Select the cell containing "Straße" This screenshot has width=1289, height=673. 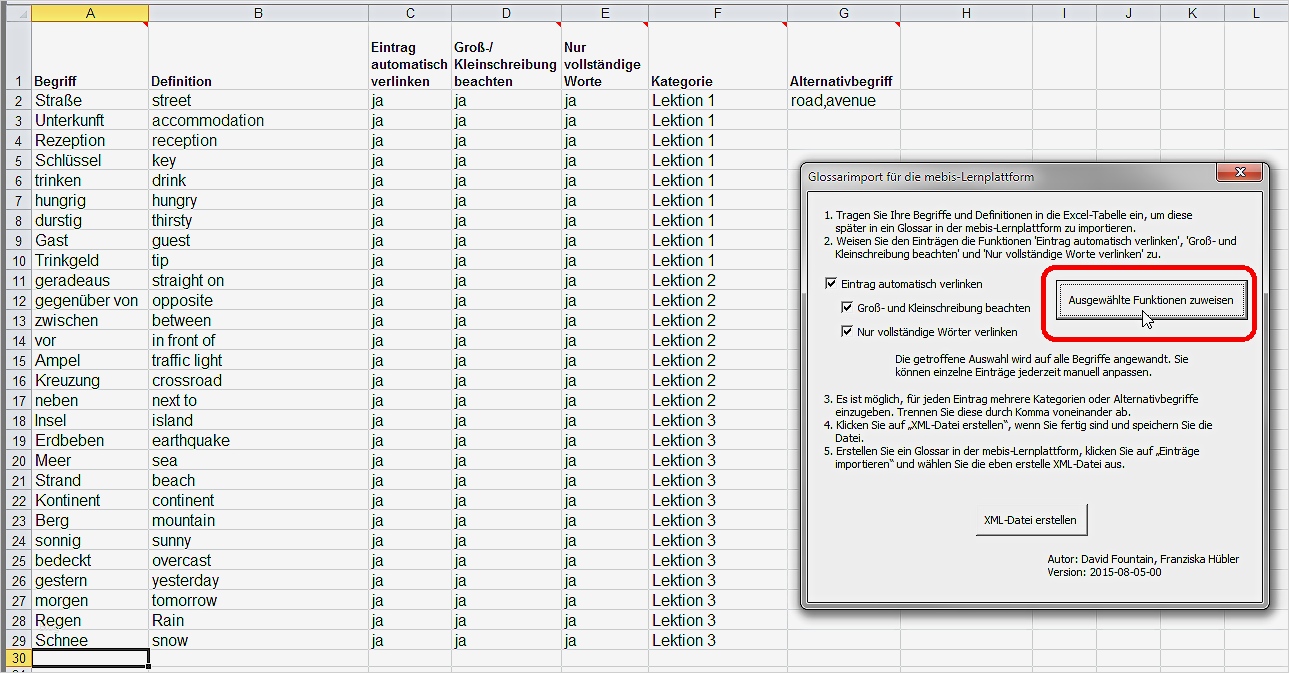pos(89,100)
